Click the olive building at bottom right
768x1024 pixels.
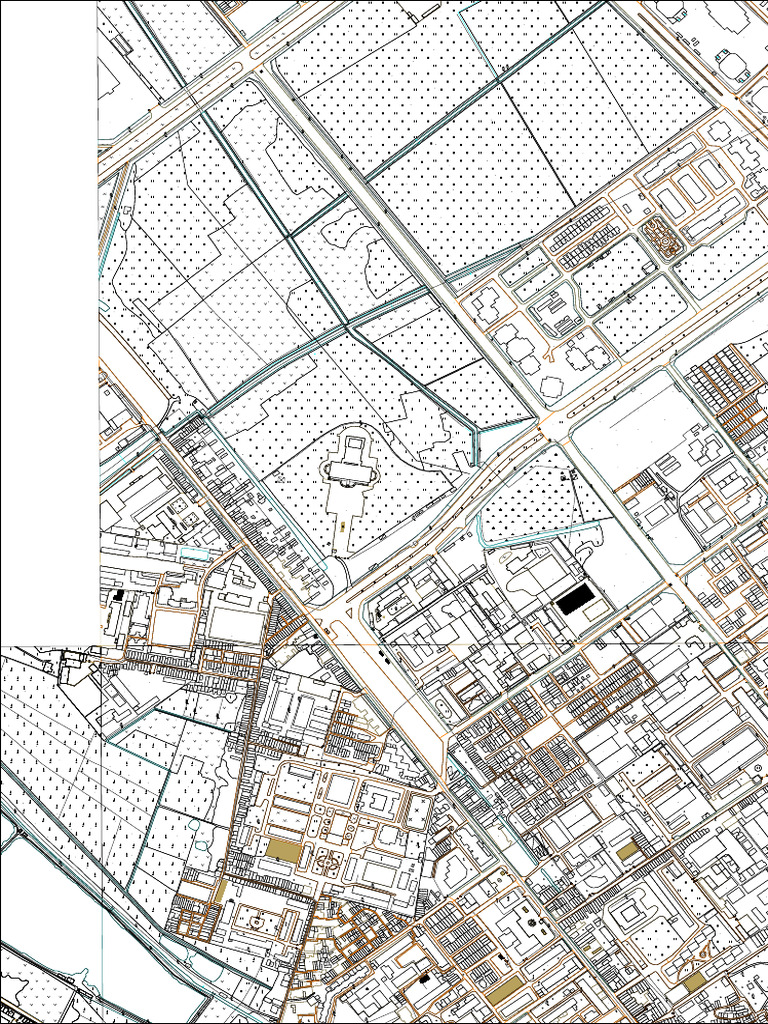click(x=694, y=982)
